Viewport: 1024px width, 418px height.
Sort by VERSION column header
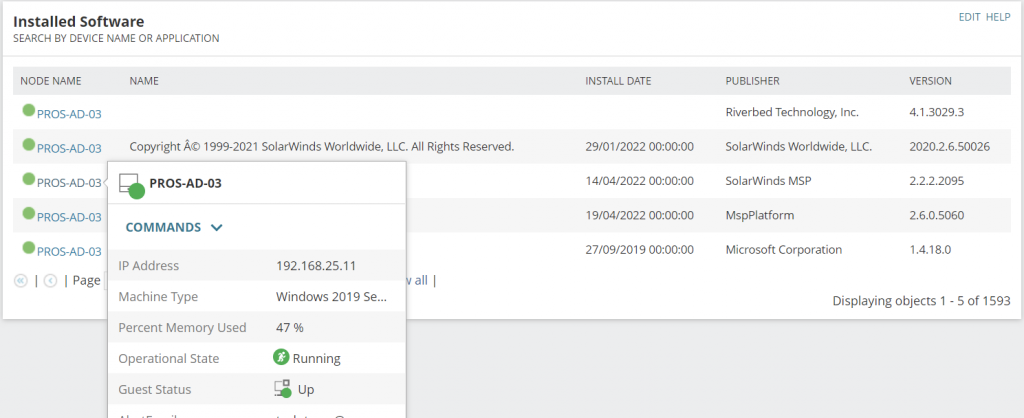click(x=930, y=81)
